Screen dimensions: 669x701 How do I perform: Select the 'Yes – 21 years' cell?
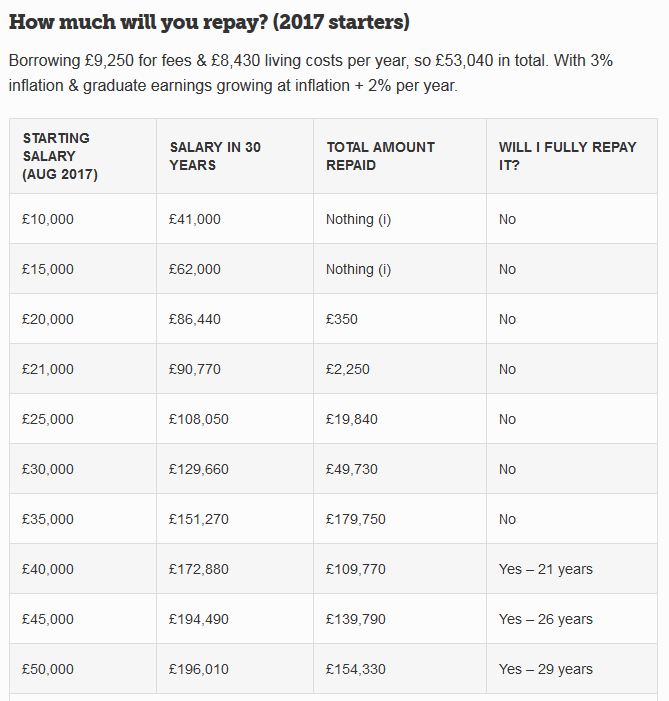click(x=572, y=569)
